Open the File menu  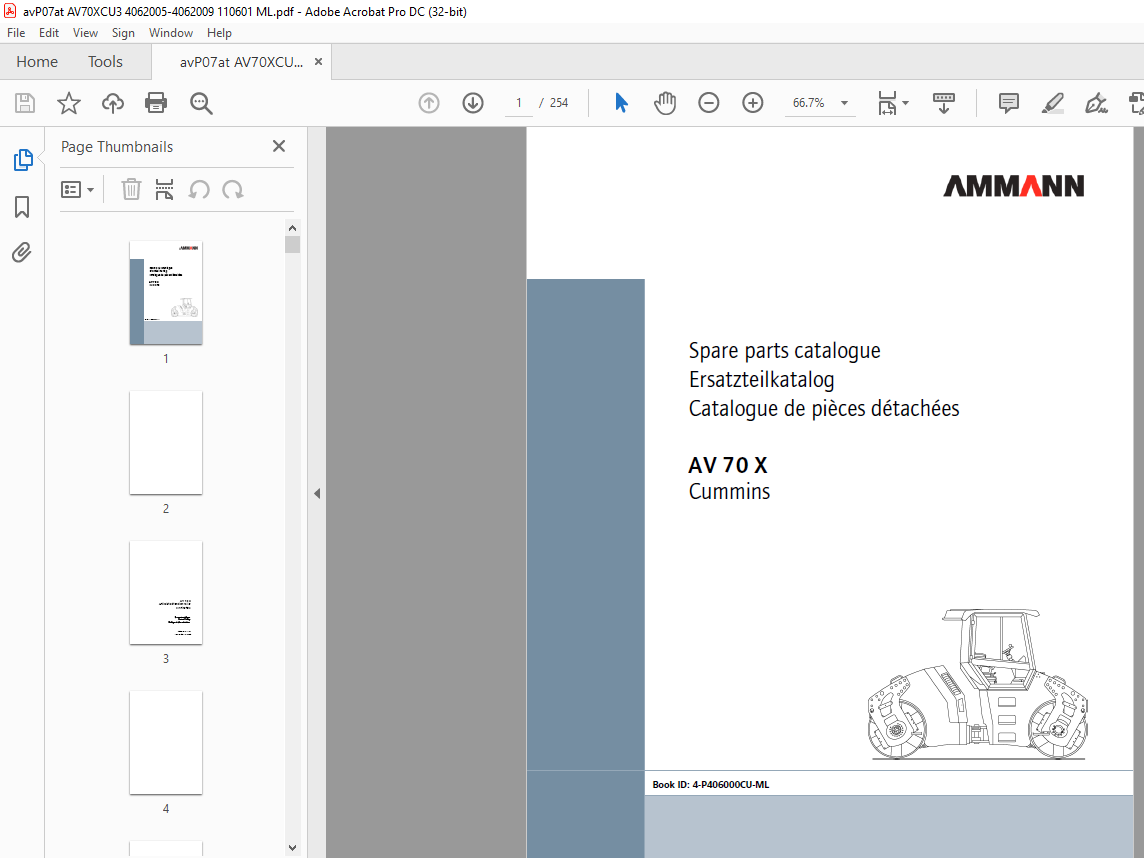click(x=16, y=33)
